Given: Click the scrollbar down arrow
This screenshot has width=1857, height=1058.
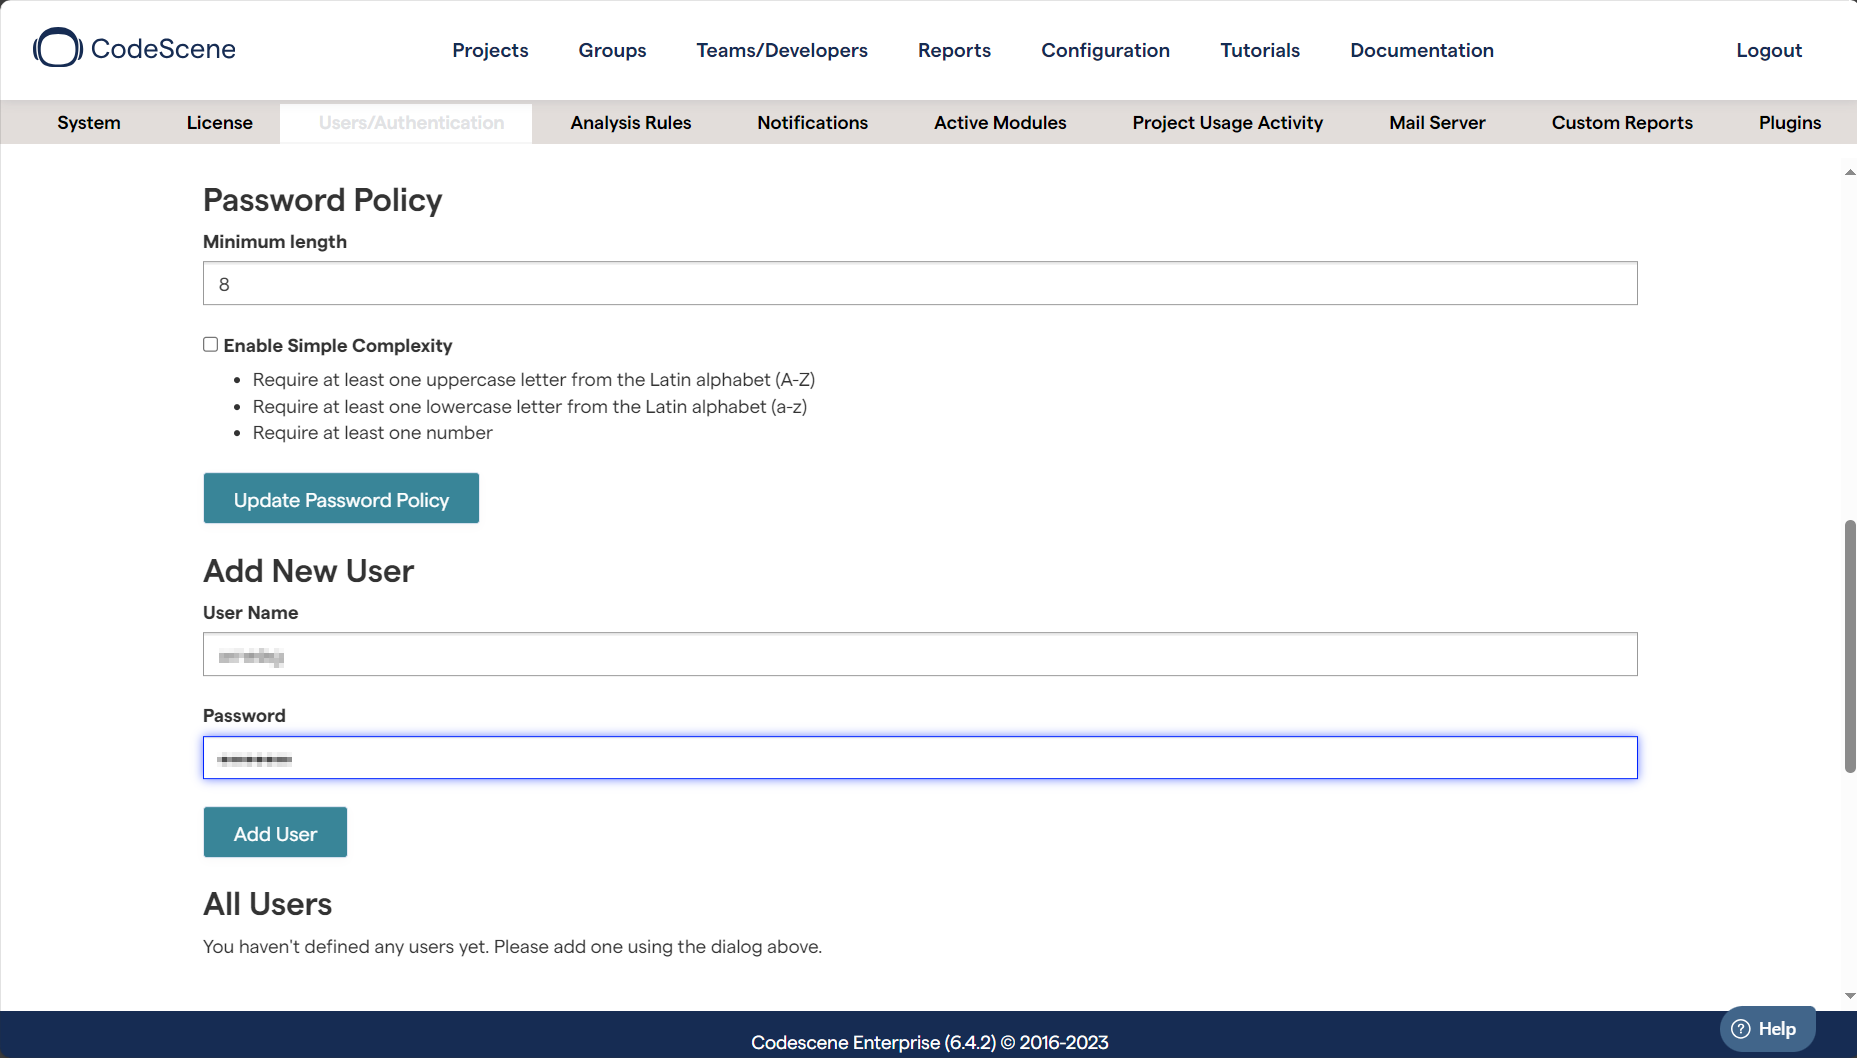Looking at the screenshot, I should tap(1850, 996).
